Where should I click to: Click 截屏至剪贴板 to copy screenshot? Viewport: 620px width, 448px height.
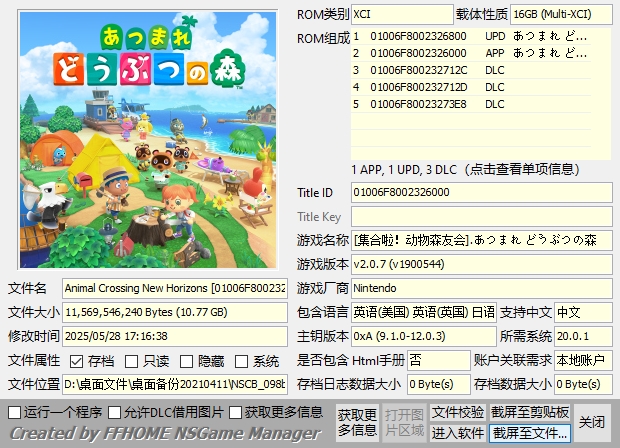(x=530, y=412)
